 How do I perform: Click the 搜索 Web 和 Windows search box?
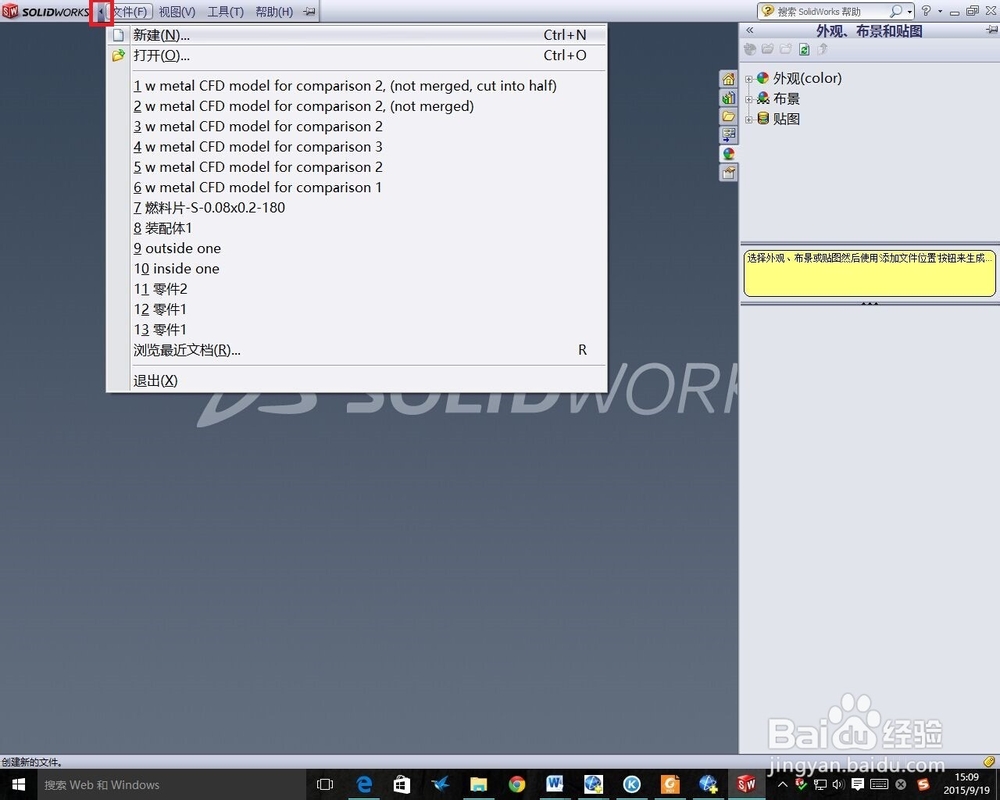point(171,785)
